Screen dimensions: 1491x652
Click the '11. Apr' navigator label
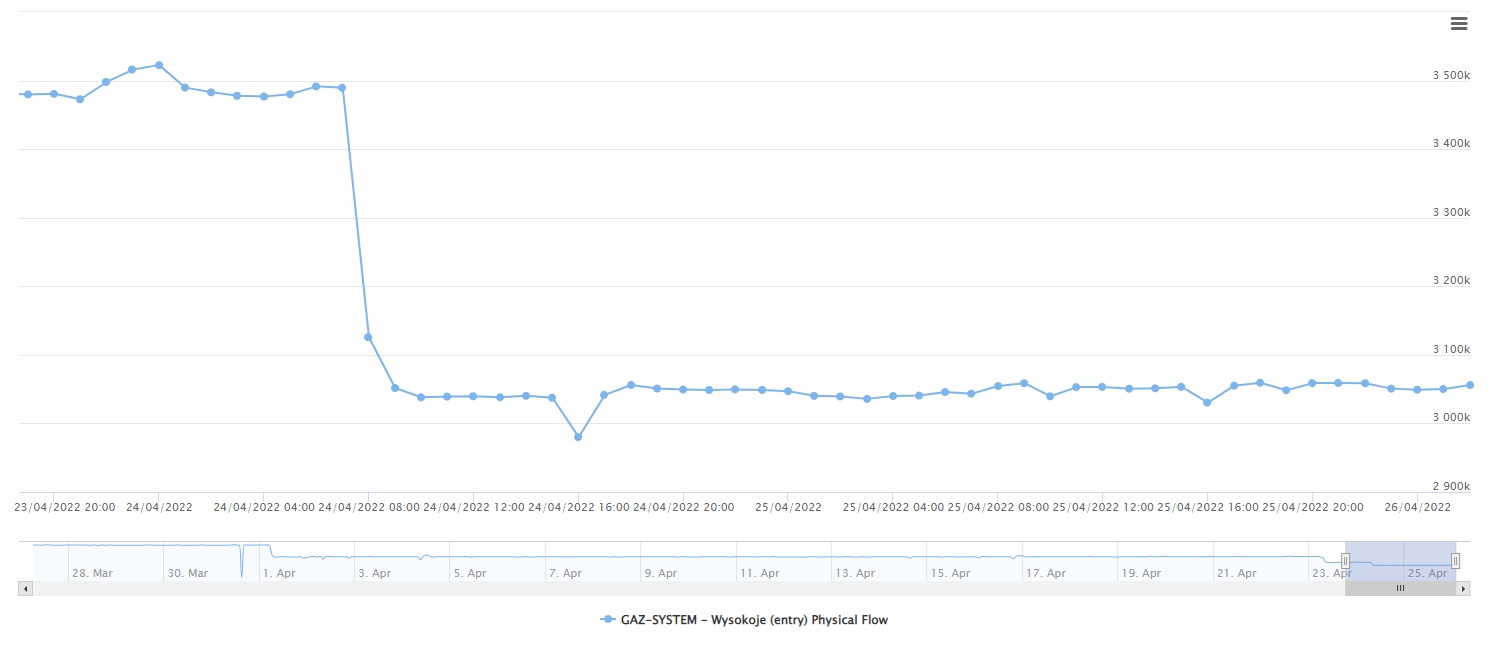click(759, 573)
